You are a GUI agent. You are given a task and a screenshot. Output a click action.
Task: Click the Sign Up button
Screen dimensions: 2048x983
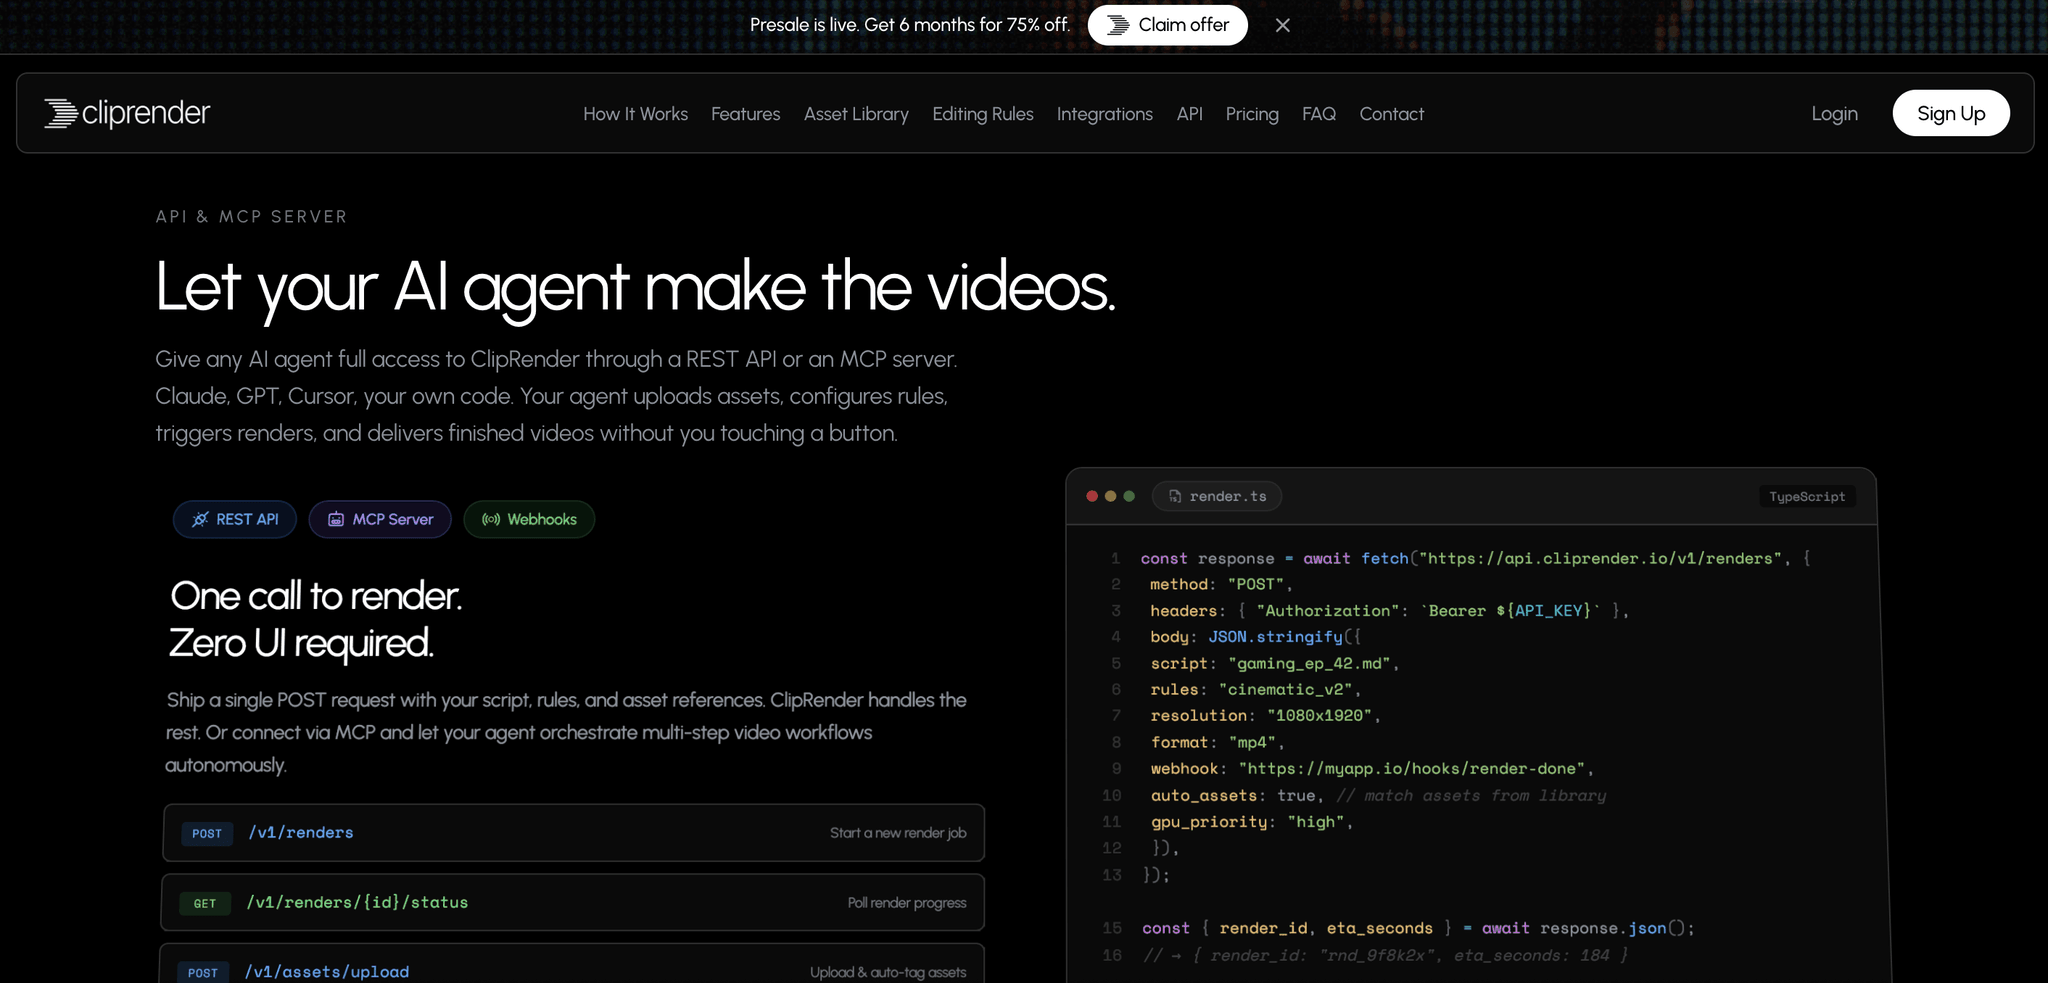pyautogui.click(x=1950, y=113)
